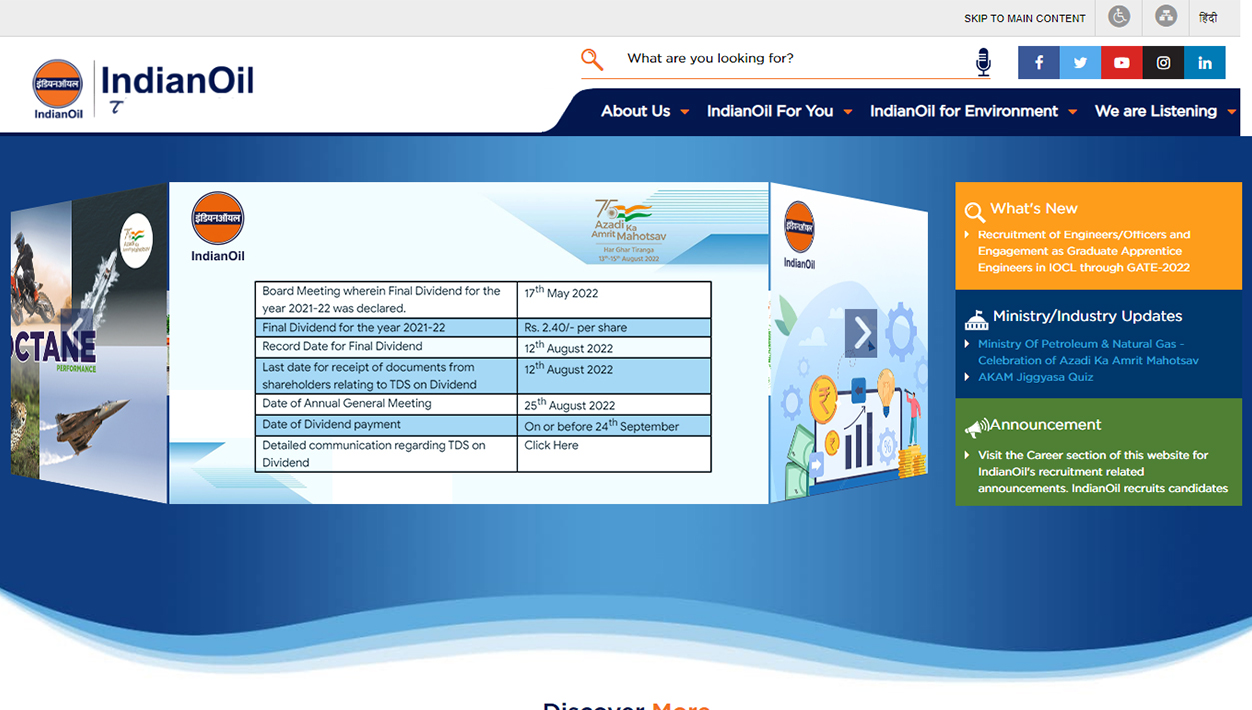Click the Ministry building icon
The width and height of the screenshot is (1252, 710).
coord(976,319)
